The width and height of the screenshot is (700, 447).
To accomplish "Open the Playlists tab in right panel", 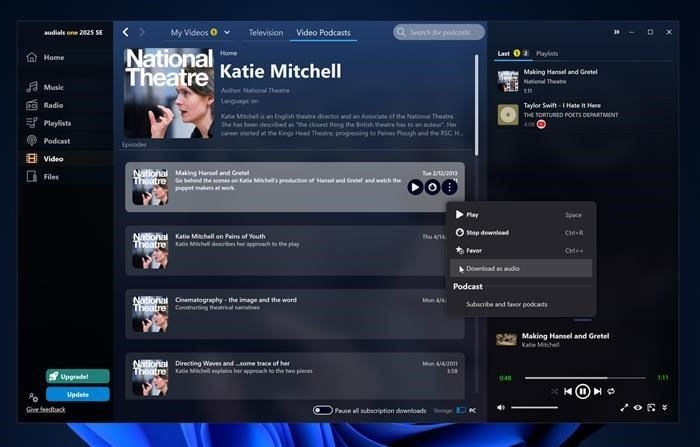I will click(x=547, y=54).
